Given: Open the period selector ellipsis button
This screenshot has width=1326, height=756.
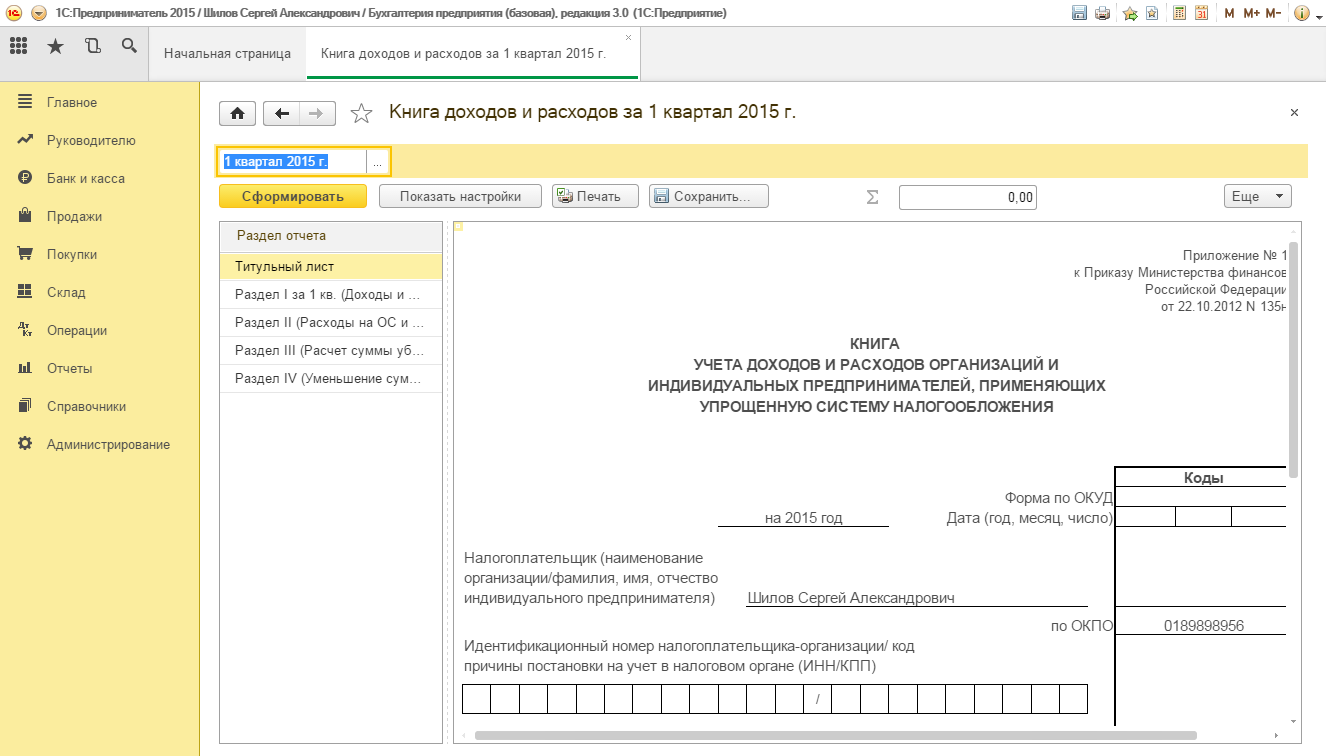Looking at the screenshot, I should [377, 162].
